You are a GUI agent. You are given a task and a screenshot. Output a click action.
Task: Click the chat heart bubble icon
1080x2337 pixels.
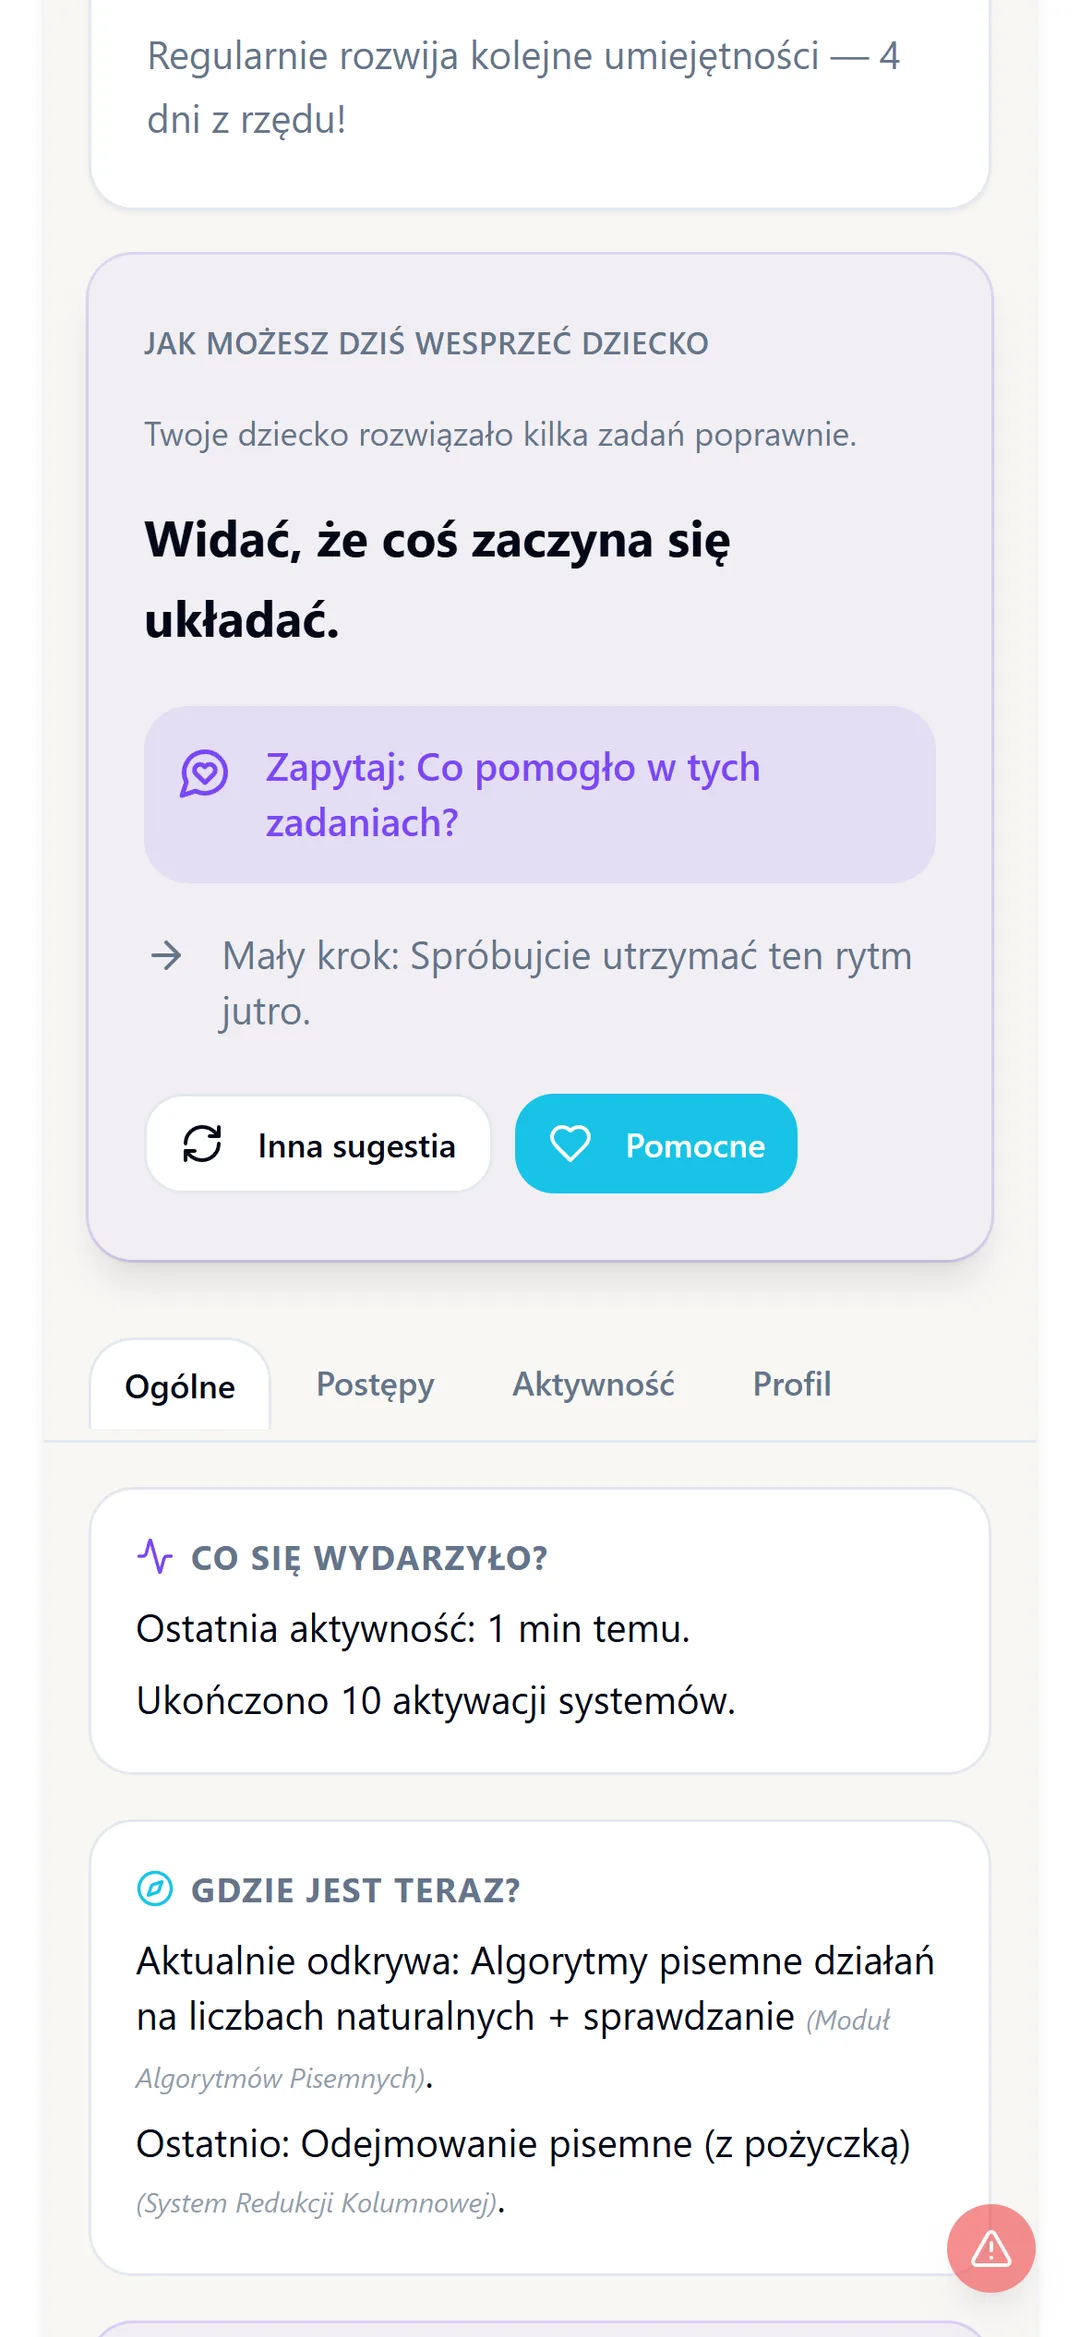[204, 773]
